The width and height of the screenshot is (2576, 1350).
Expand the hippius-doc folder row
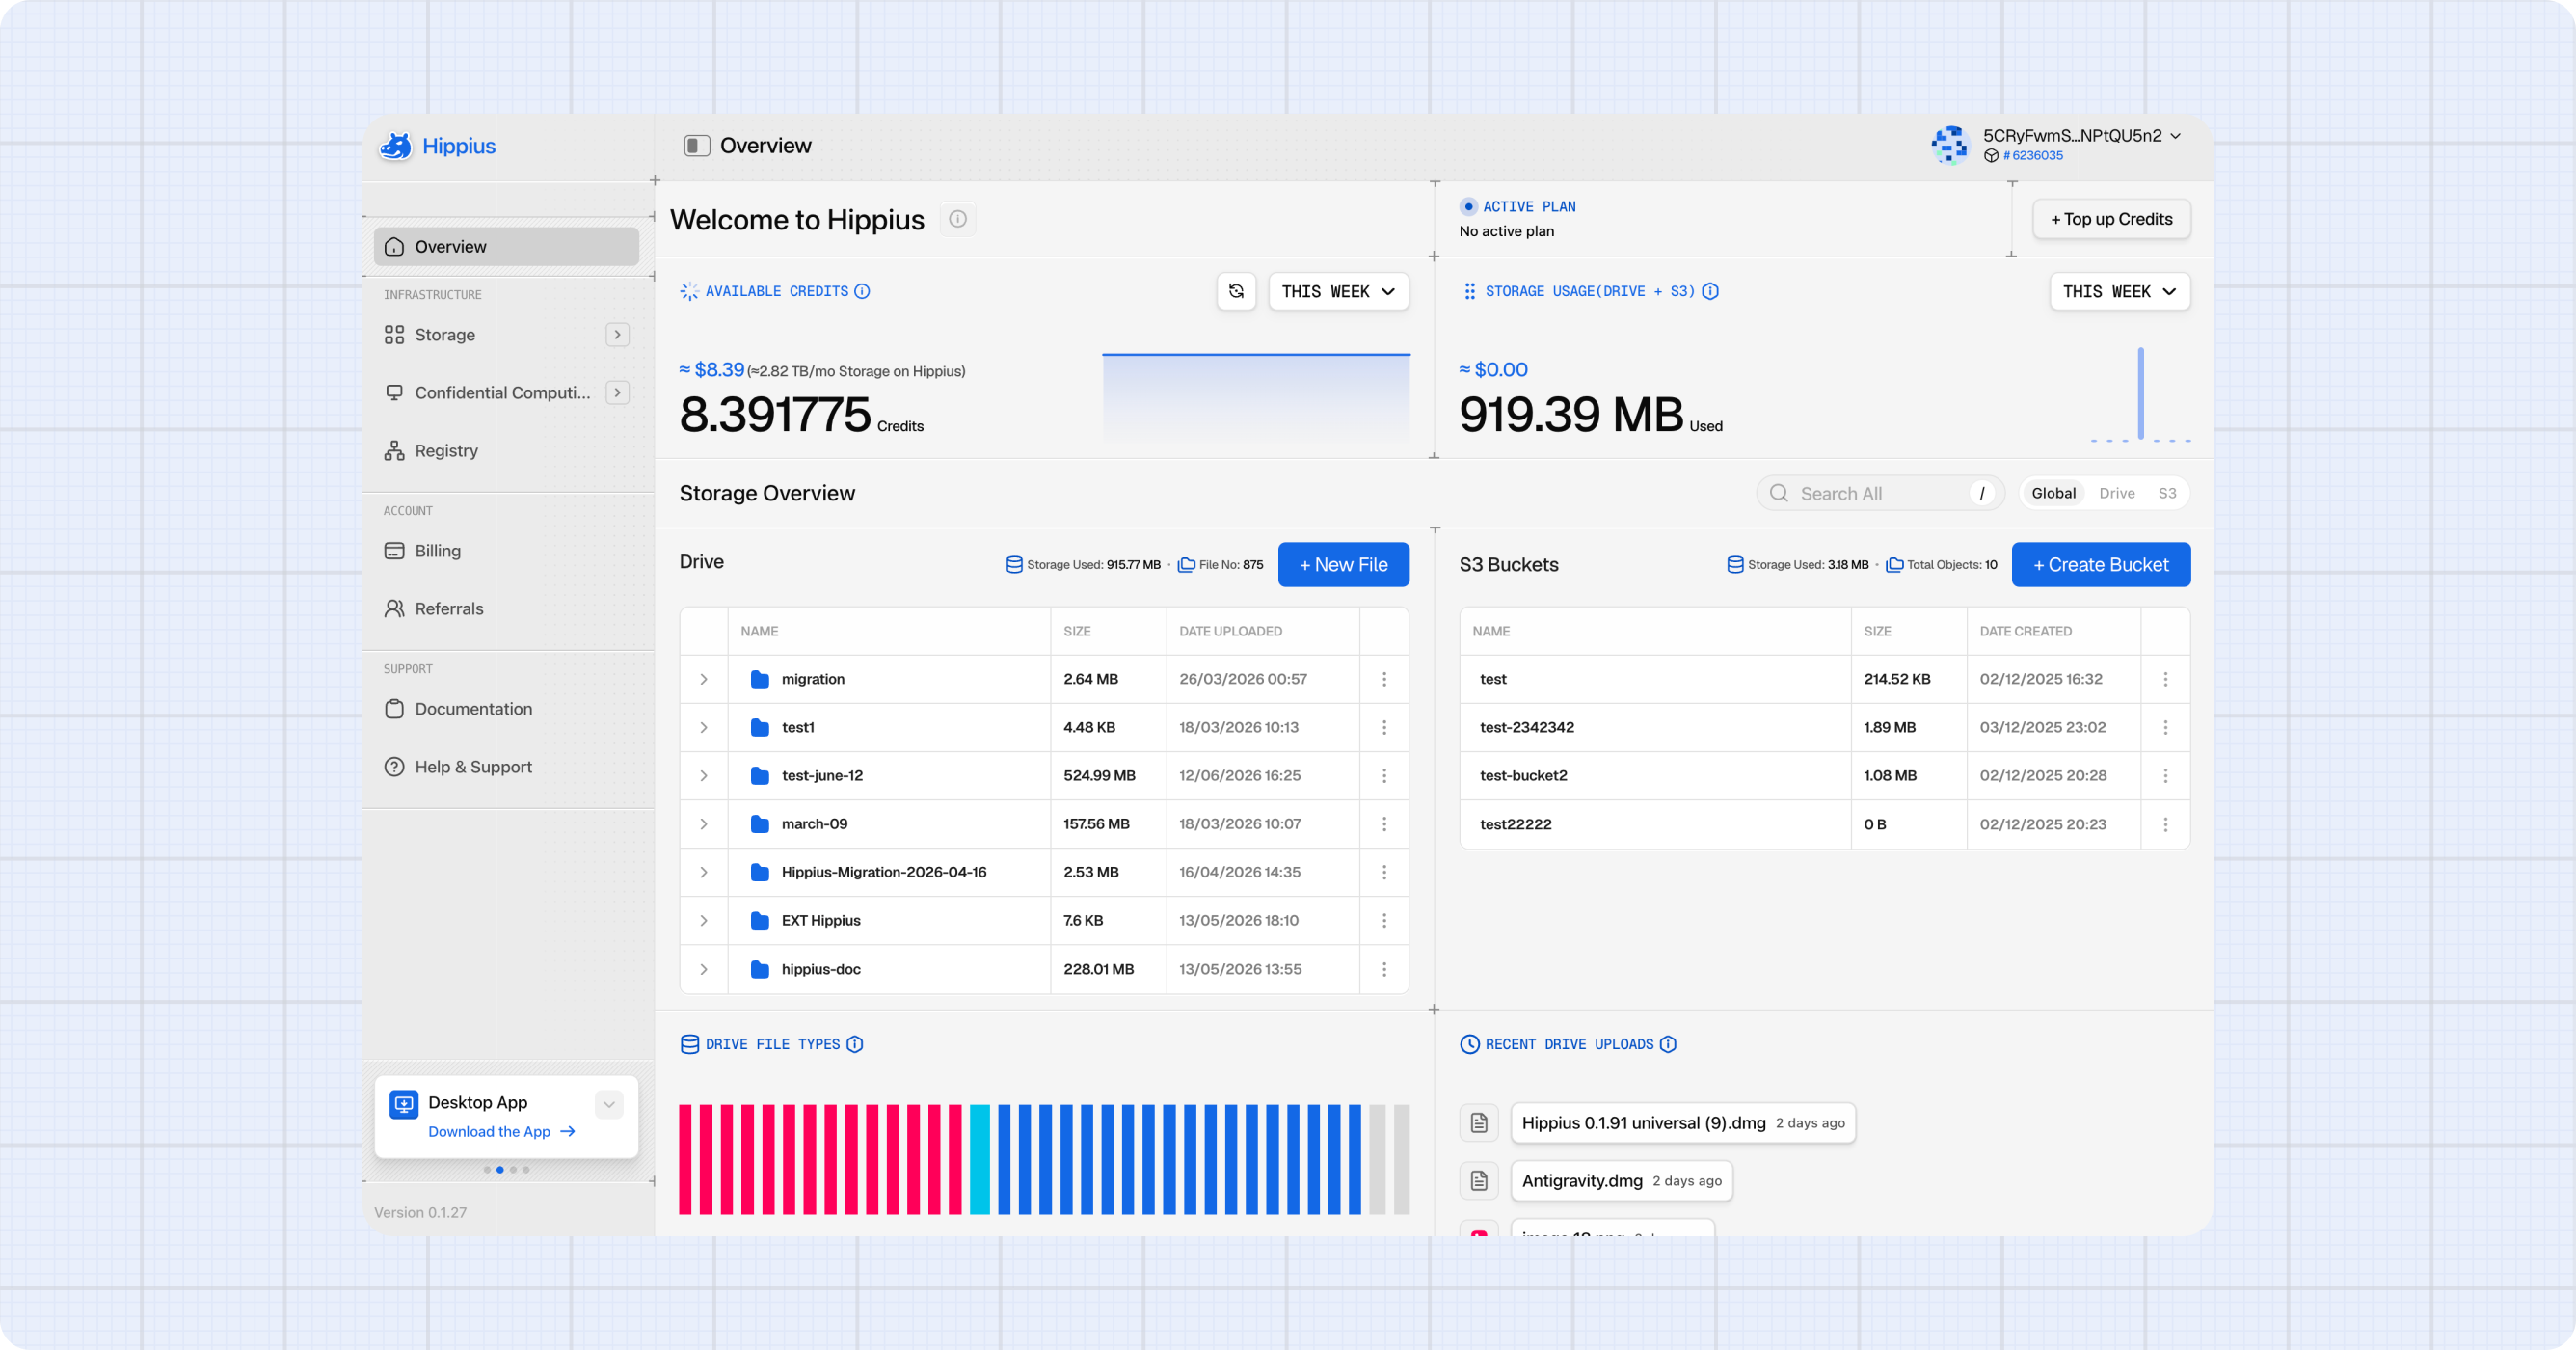(x=704, y=969)
